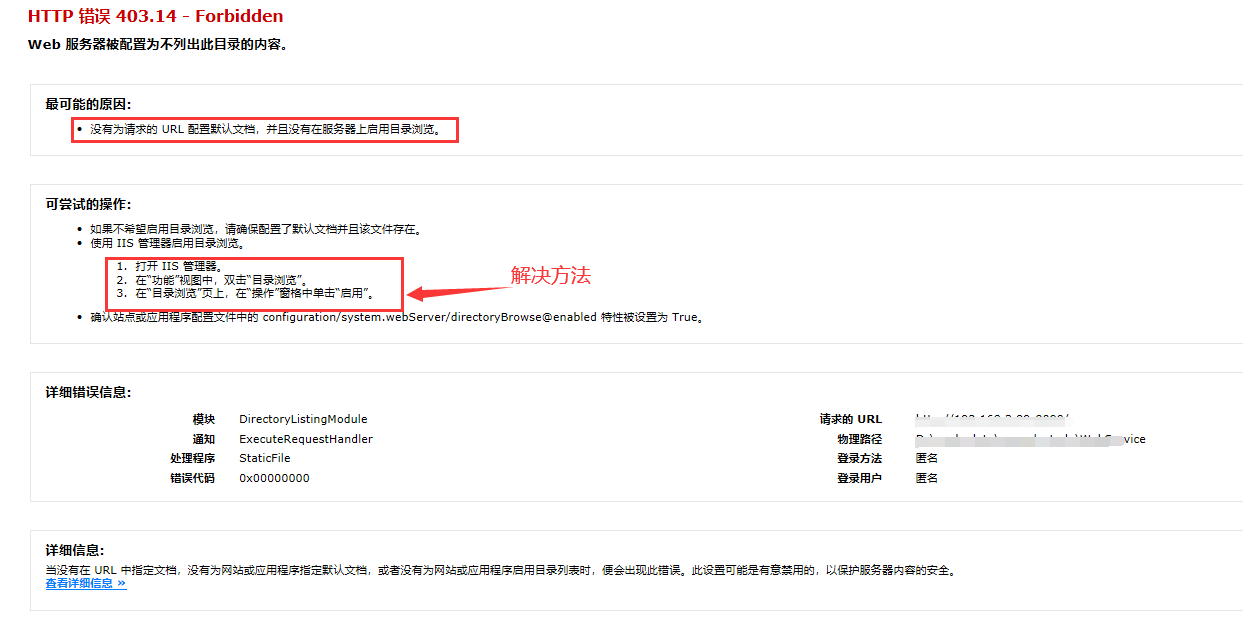This screenshot has width=1243, height=630.
Task: Click the HTTP 错误 403.14 heading
Action: coord(157,16)
